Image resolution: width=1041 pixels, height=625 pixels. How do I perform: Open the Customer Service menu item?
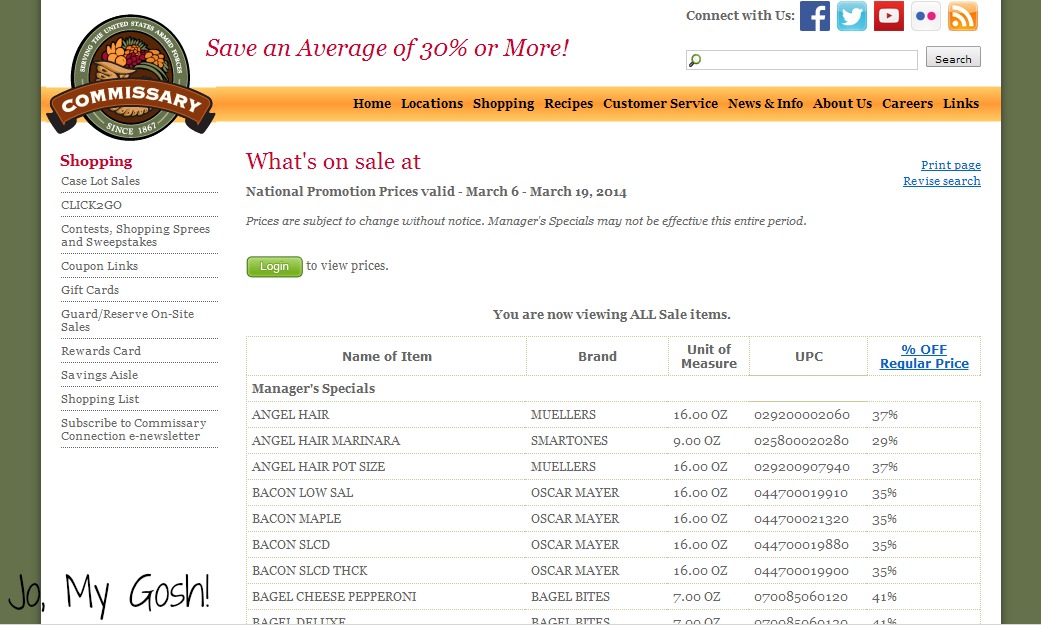(660, 103)
